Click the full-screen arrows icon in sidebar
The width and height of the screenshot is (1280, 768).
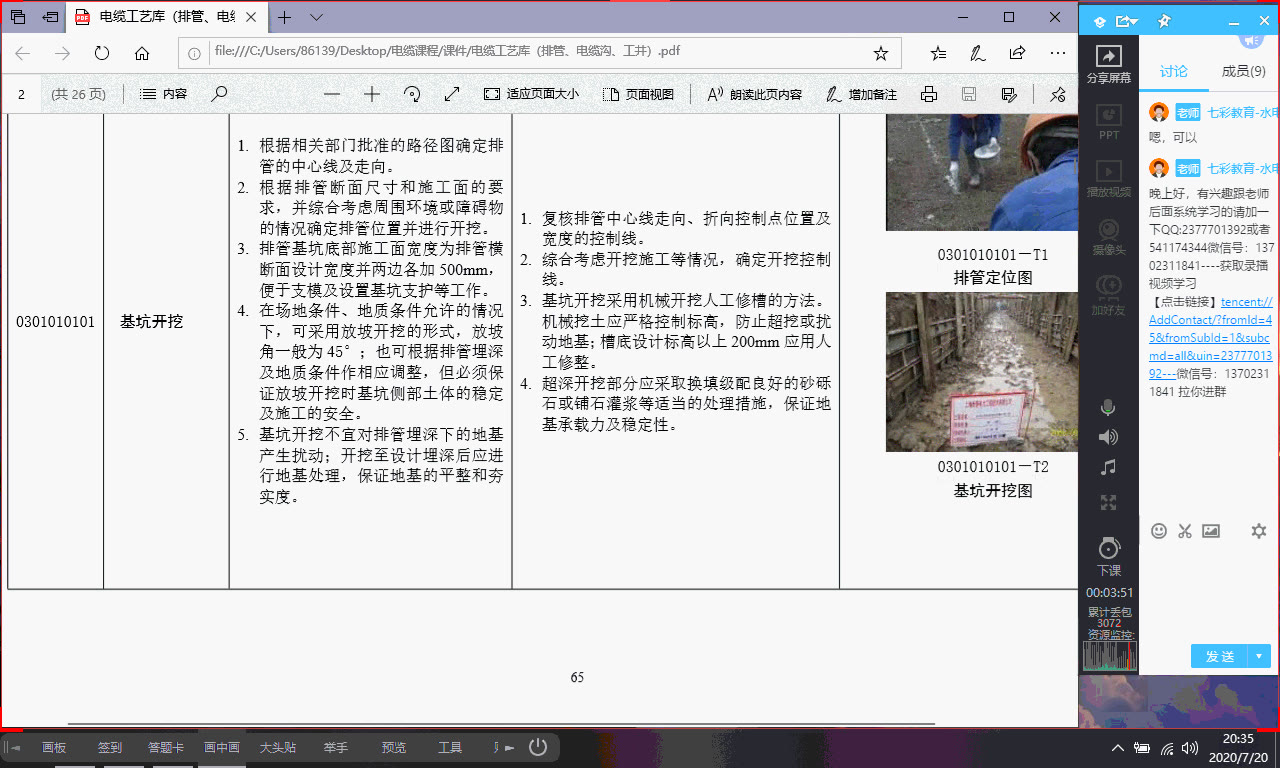click(1108, 502)
